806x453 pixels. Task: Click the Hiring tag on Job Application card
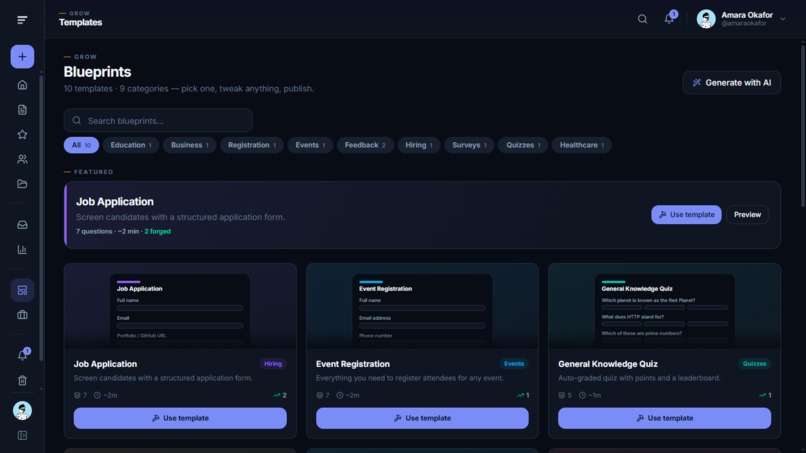tap(272, 364)
